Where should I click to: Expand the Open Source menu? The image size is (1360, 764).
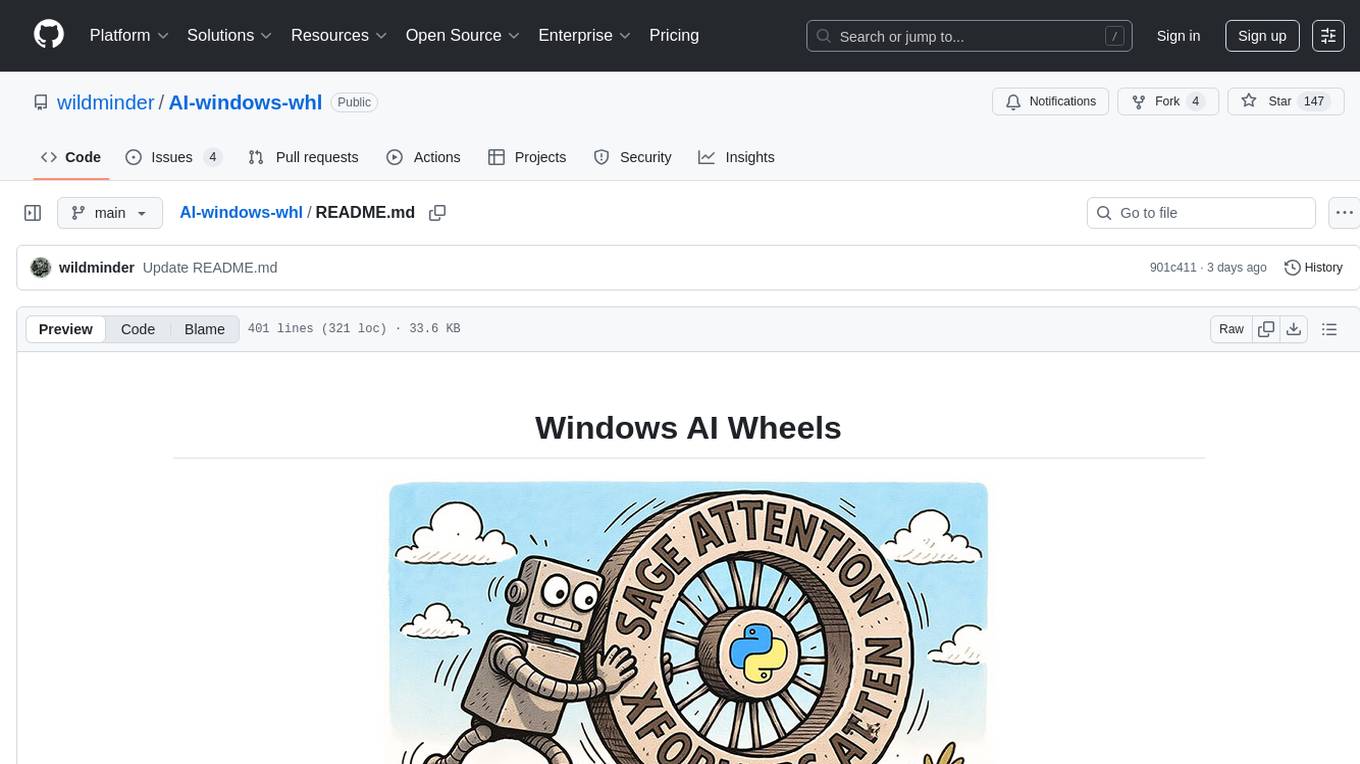click(x=462, y=35)
